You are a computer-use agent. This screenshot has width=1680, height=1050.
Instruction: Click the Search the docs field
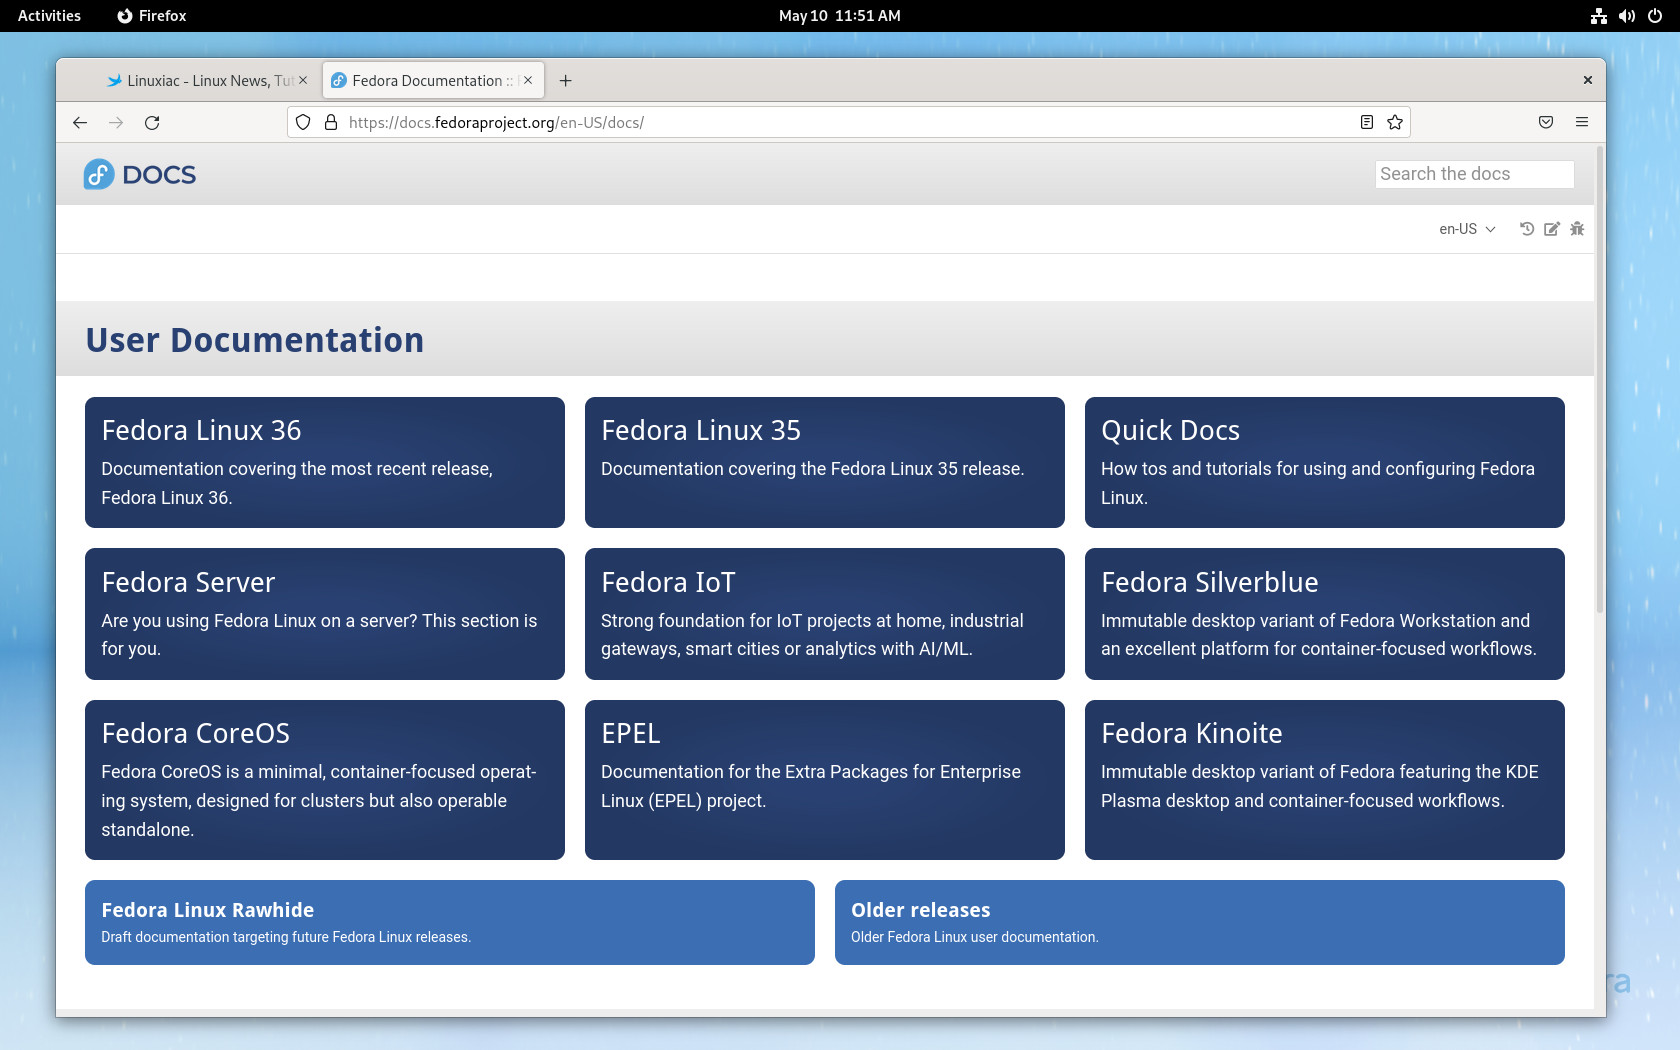click(1474, 174)
